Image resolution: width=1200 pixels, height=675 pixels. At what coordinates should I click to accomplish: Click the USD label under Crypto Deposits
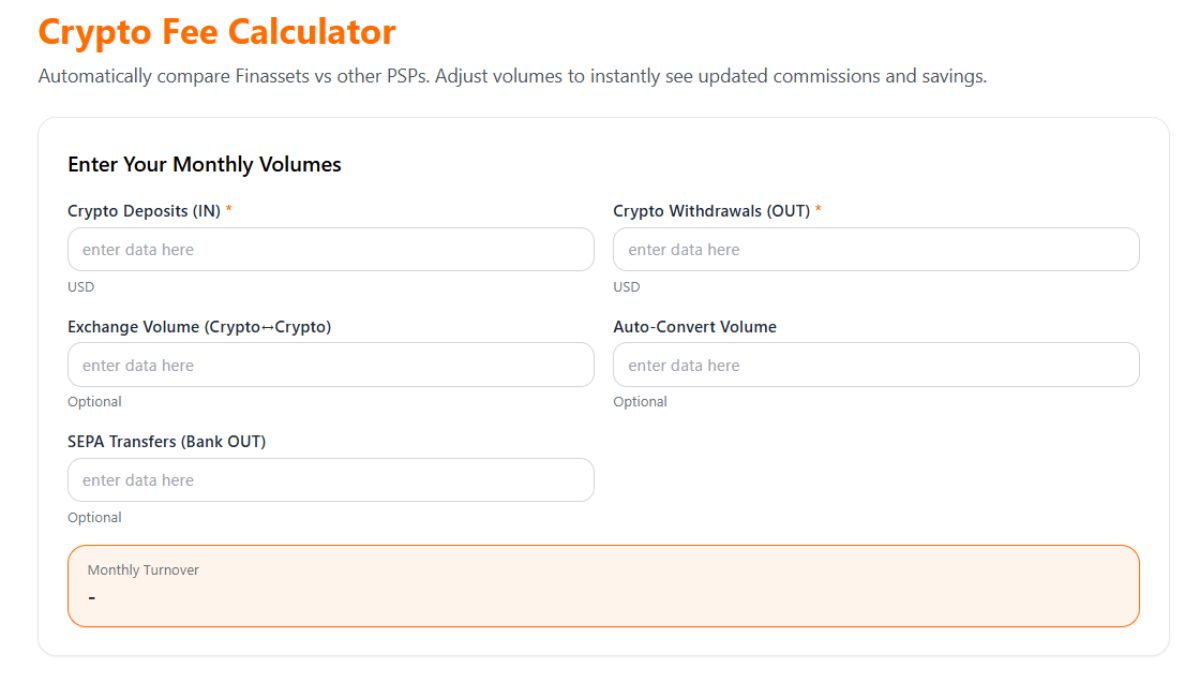81,287
